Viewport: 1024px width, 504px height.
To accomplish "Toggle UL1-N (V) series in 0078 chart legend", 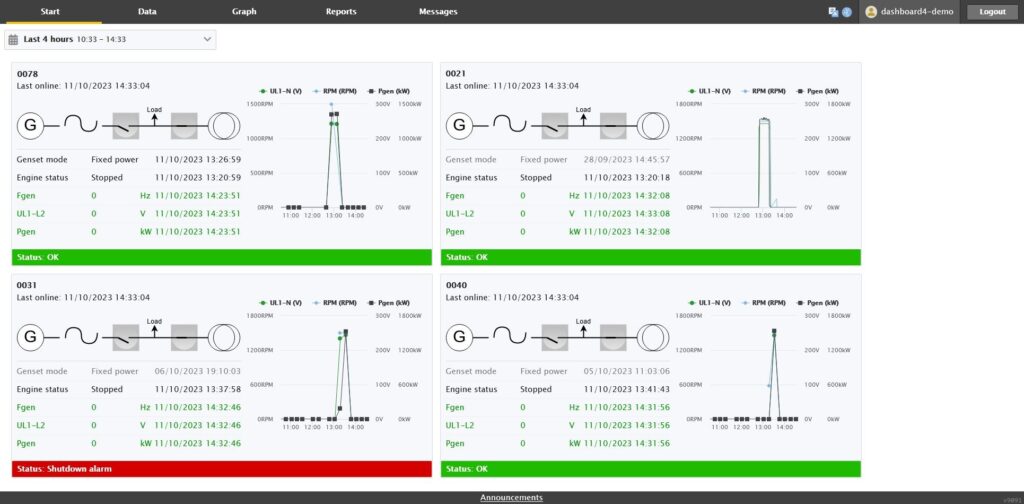I will 280,91.
